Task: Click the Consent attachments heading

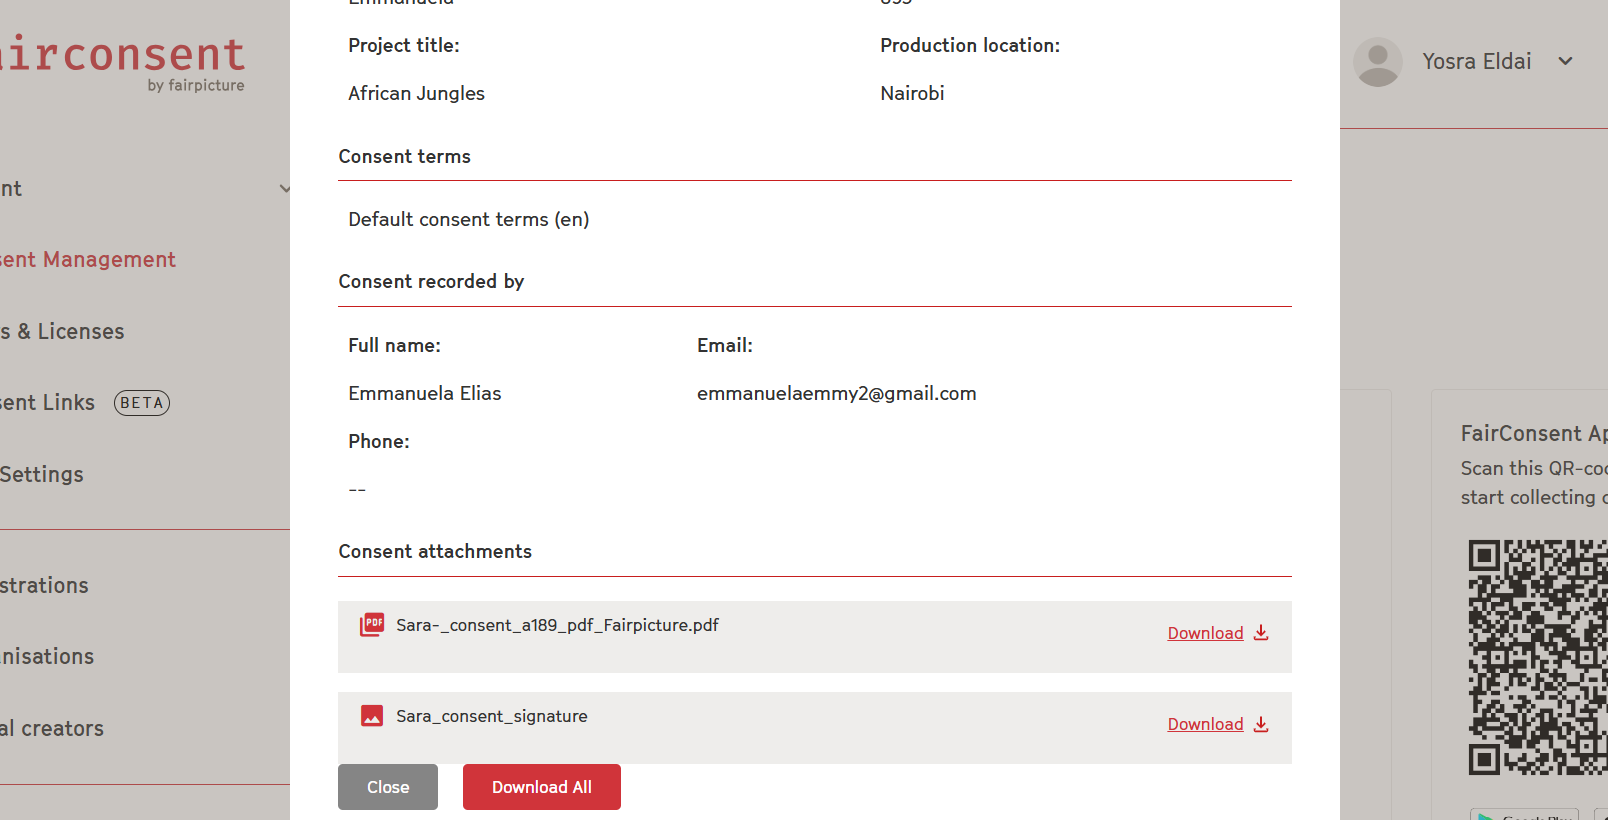Action: 435,552
